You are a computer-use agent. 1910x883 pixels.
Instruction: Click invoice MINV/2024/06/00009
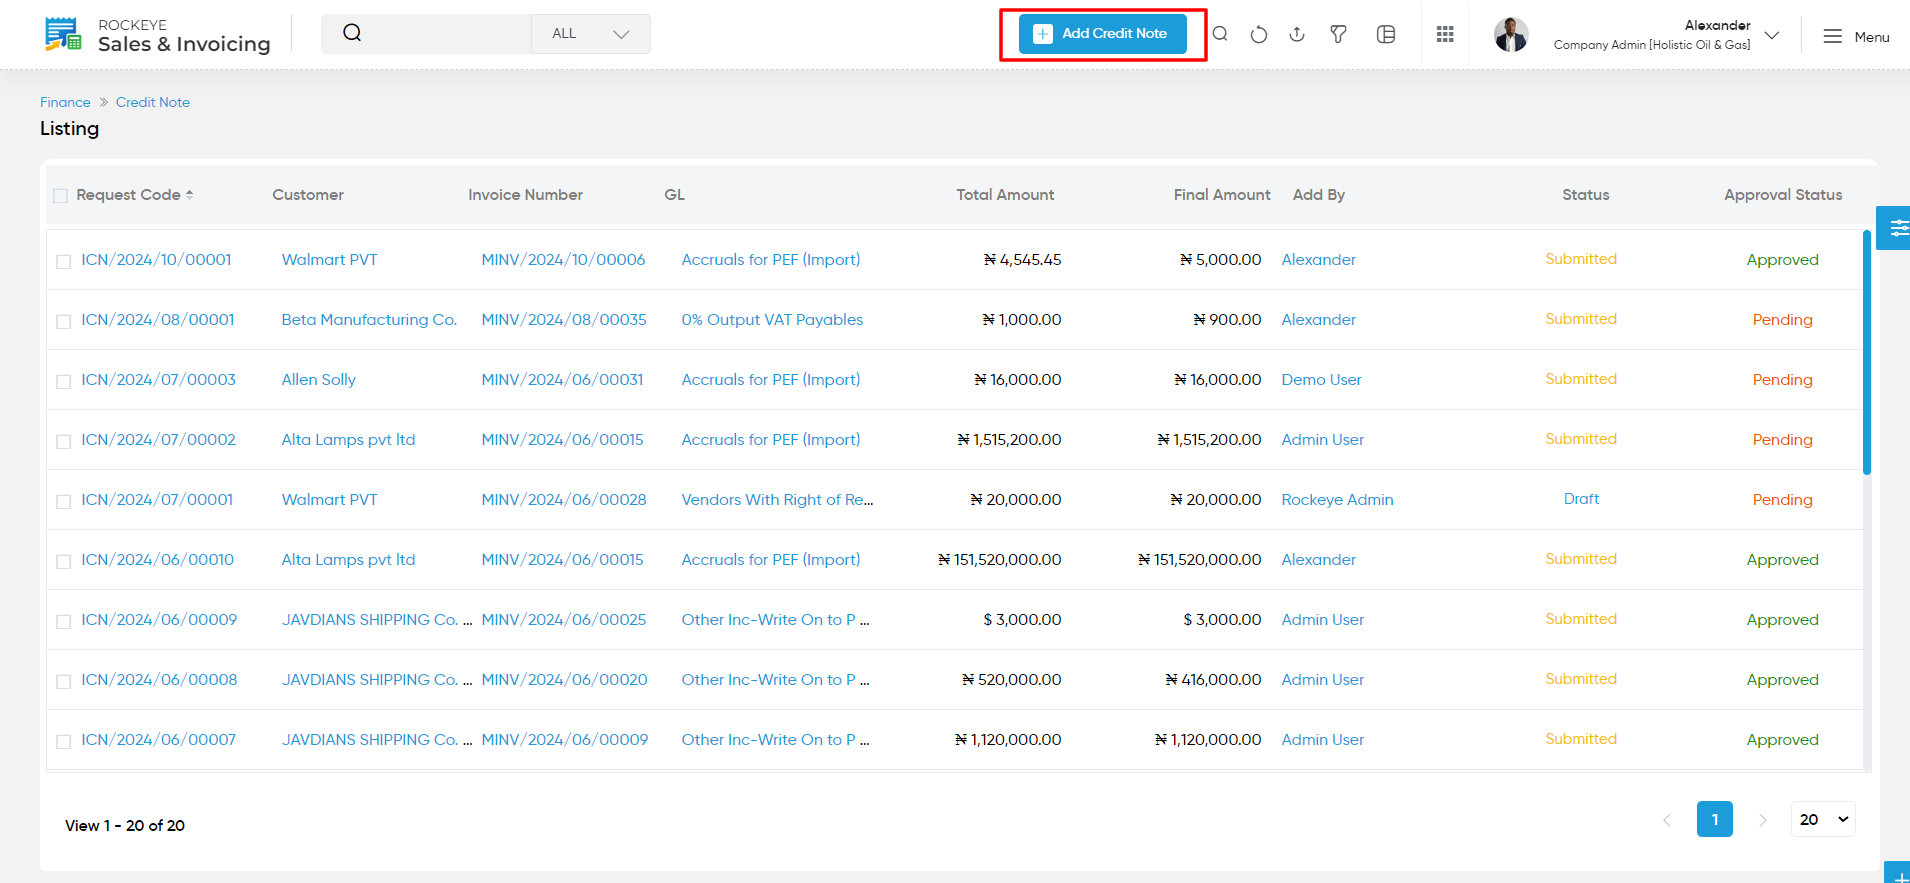click(565, 740)
